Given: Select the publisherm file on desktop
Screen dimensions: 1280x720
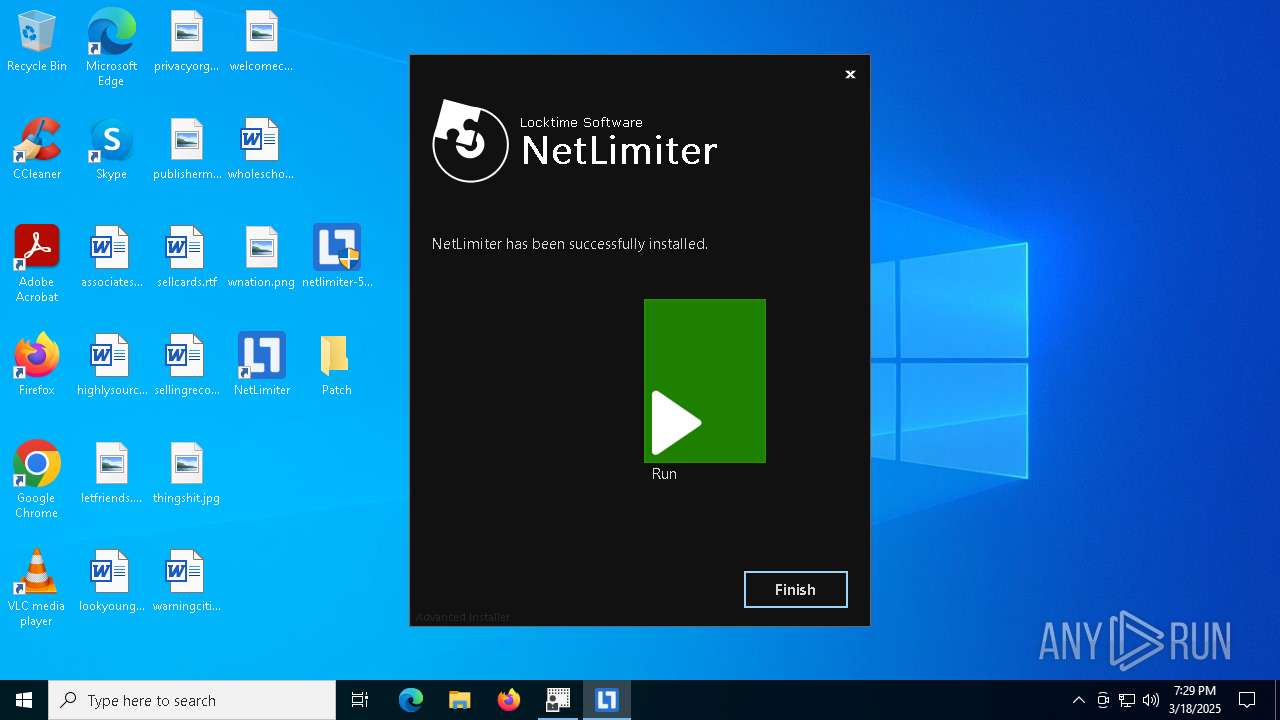Looking at the screenshot, I should [x=186, y=150].
